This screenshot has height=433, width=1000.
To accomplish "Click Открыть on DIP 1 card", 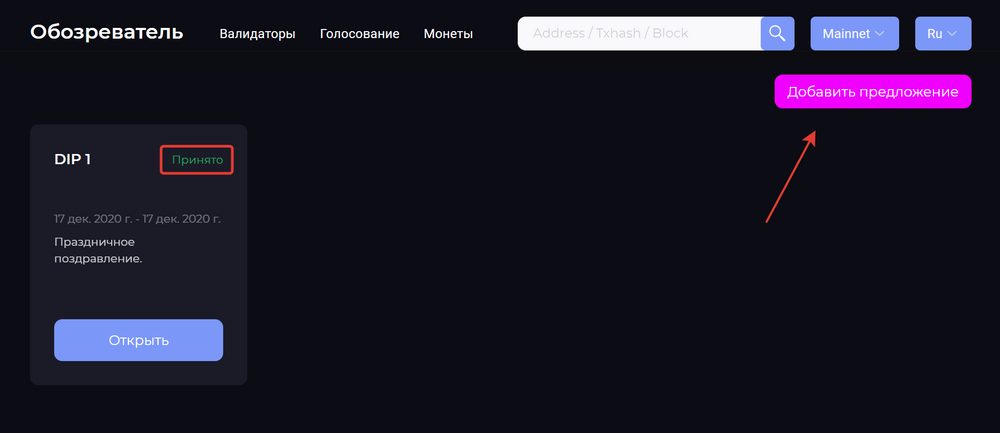I will [138, 340].
